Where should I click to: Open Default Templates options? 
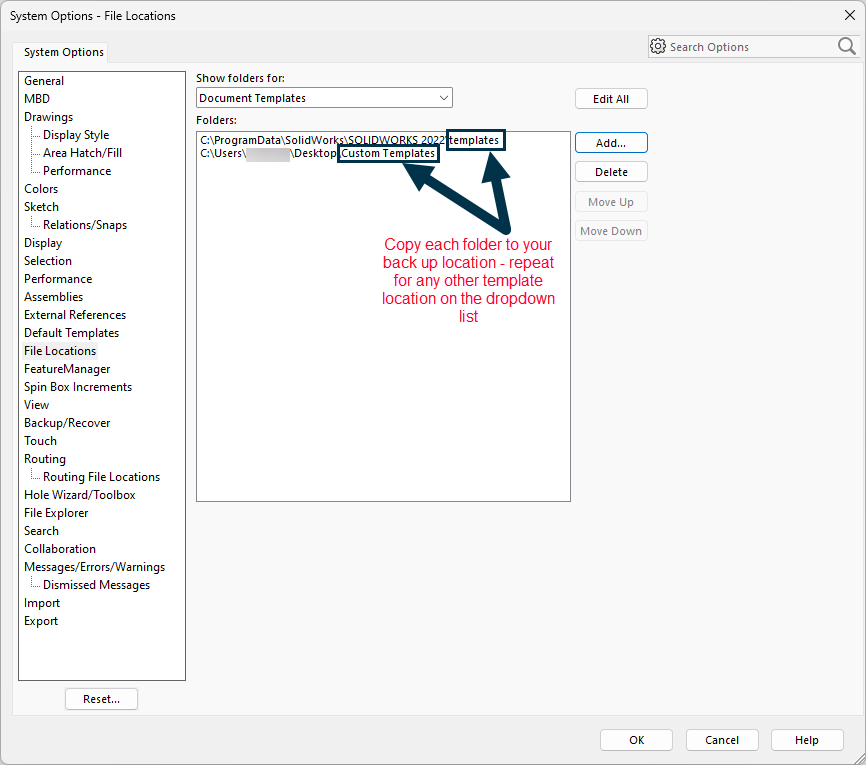(71, 333)
